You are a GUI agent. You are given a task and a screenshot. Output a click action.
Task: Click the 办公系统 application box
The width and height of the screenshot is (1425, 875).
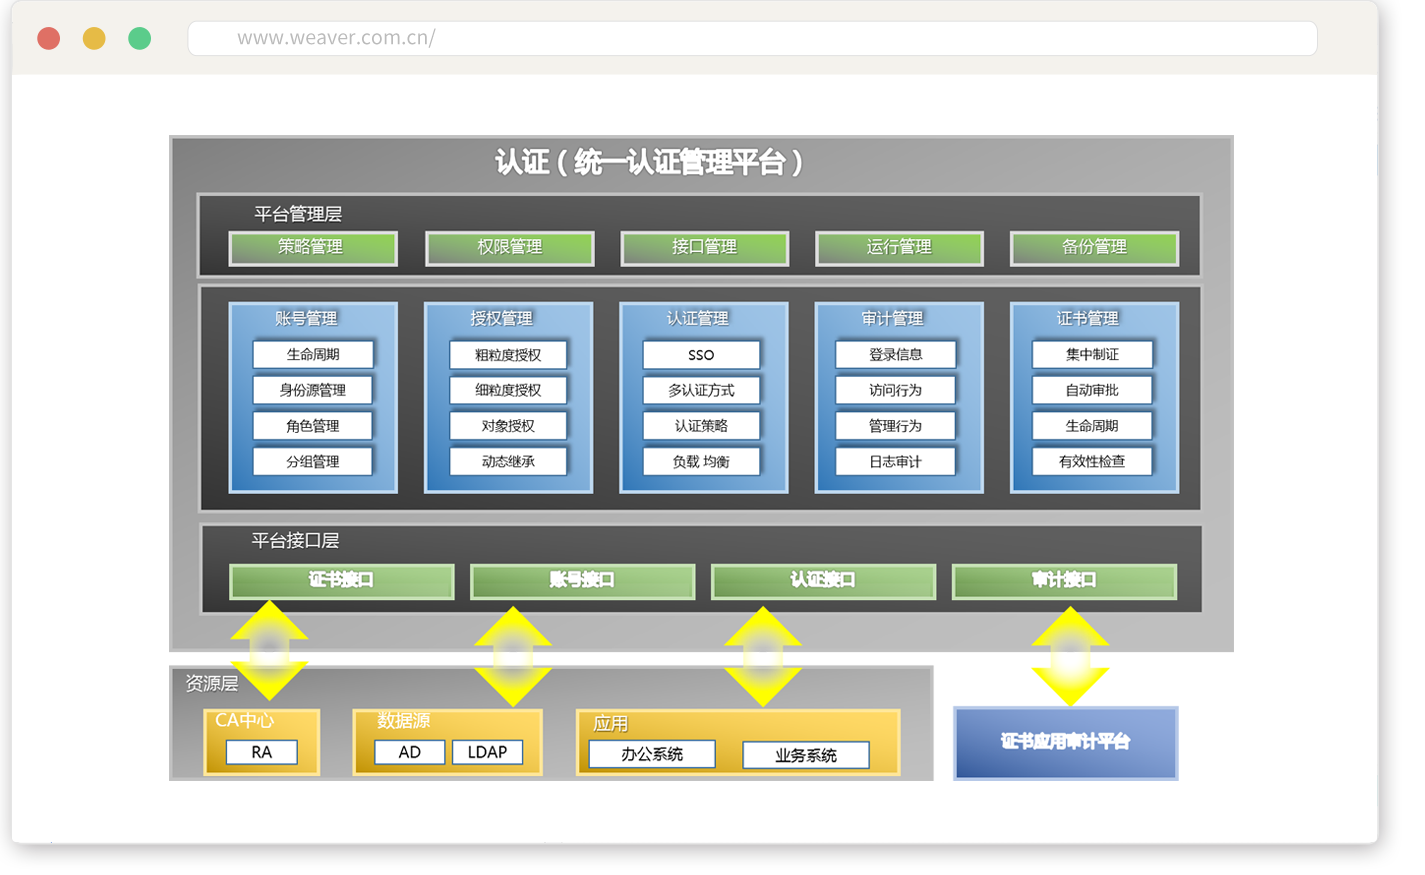(652, 754)
